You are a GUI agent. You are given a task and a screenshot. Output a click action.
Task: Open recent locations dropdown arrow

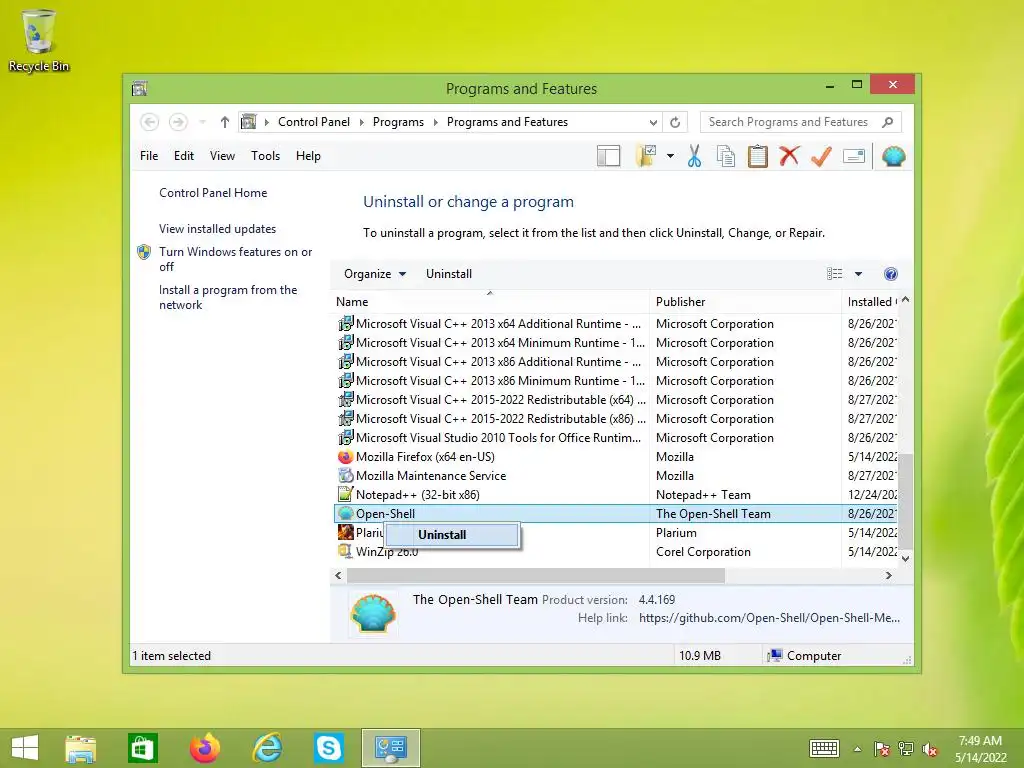click(202, 122)
